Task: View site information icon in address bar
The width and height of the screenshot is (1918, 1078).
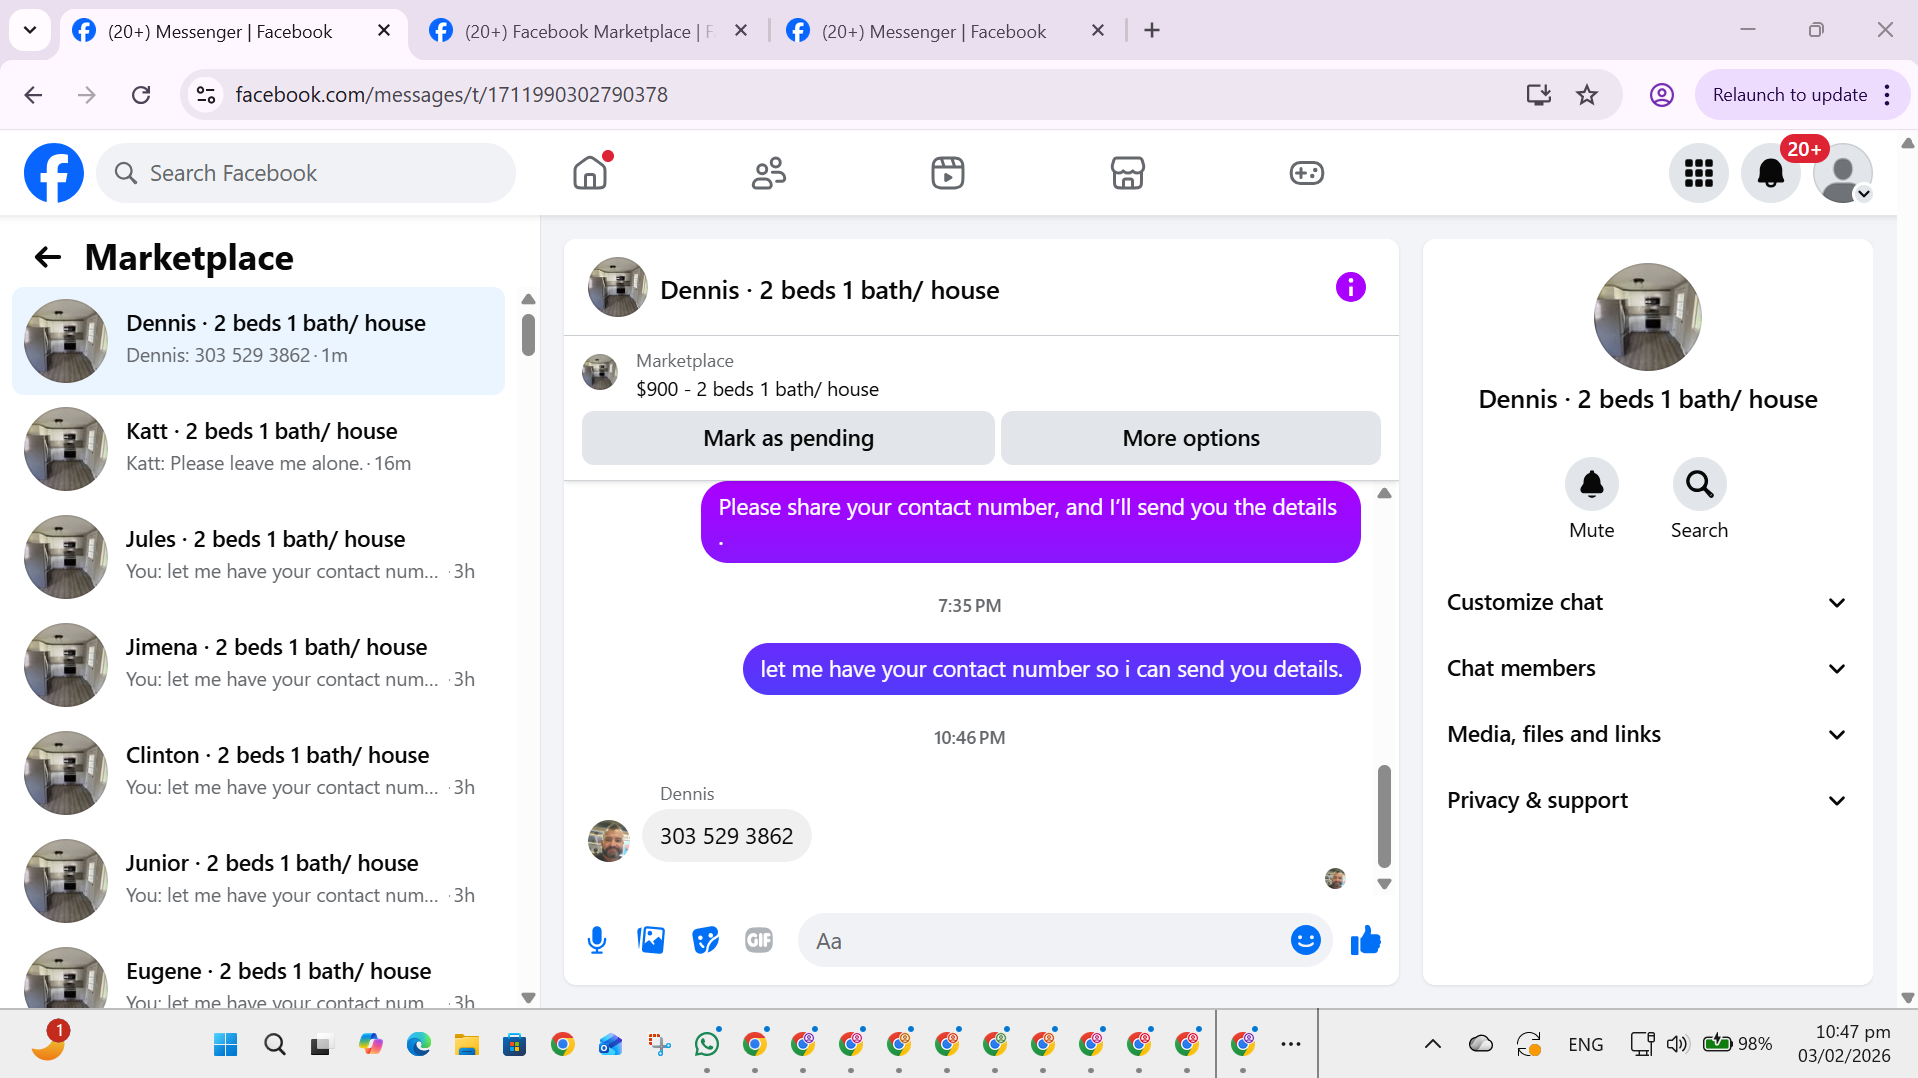Action: coord(206,95)
